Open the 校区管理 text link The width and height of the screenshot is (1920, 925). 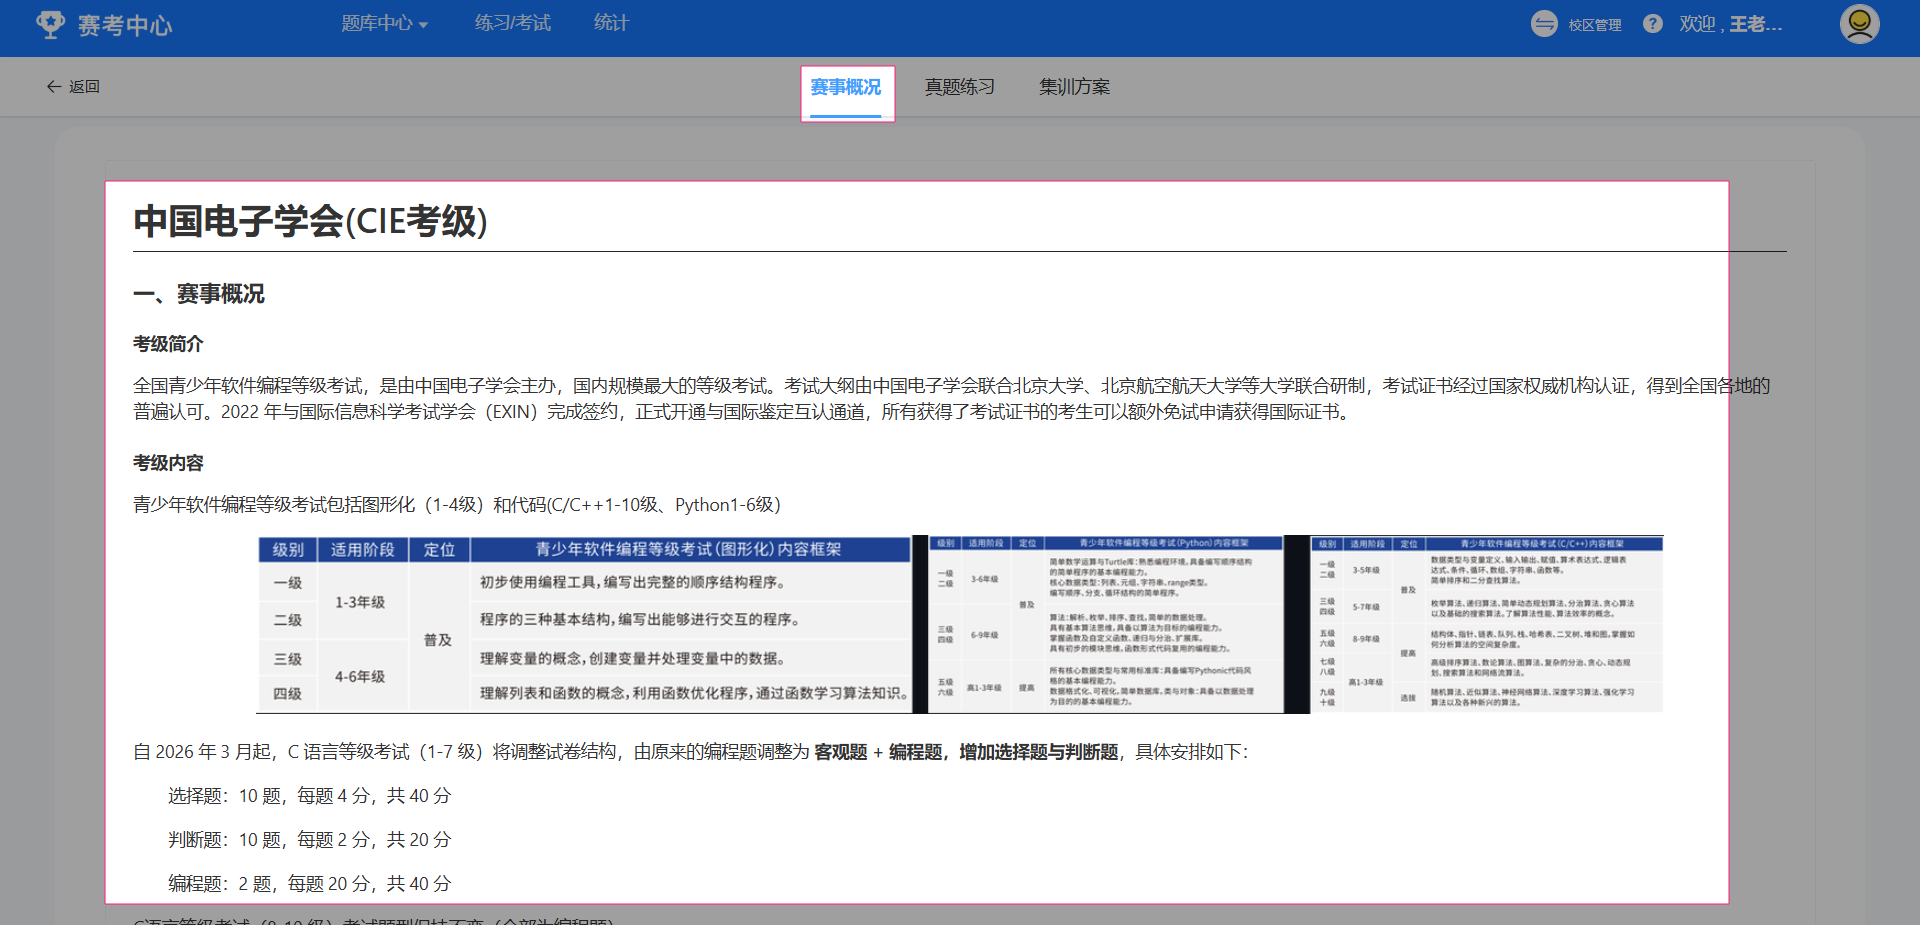pos(1594,25)
